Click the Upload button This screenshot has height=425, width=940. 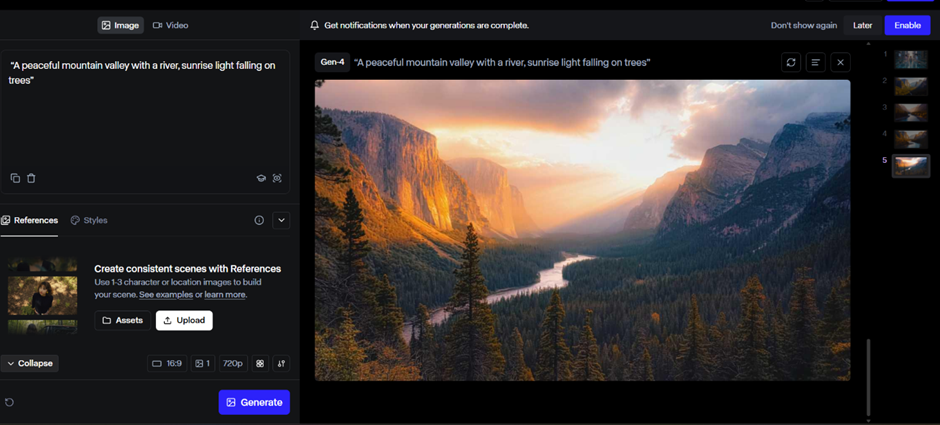(x=184, y=320)
